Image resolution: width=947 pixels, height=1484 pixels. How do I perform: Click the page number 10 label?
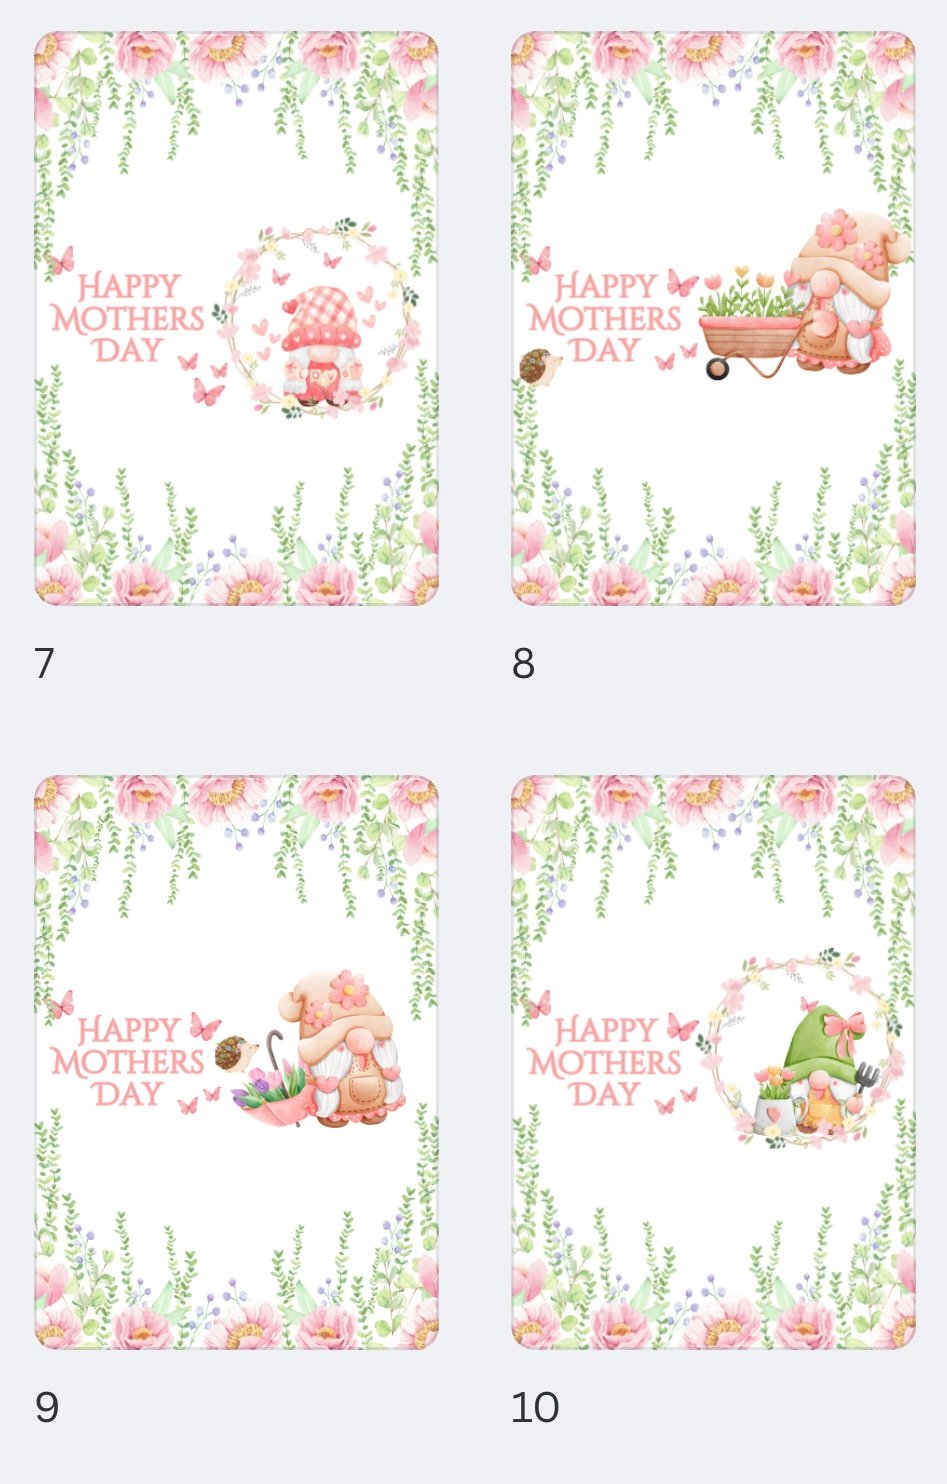[x=535, y=1408]
